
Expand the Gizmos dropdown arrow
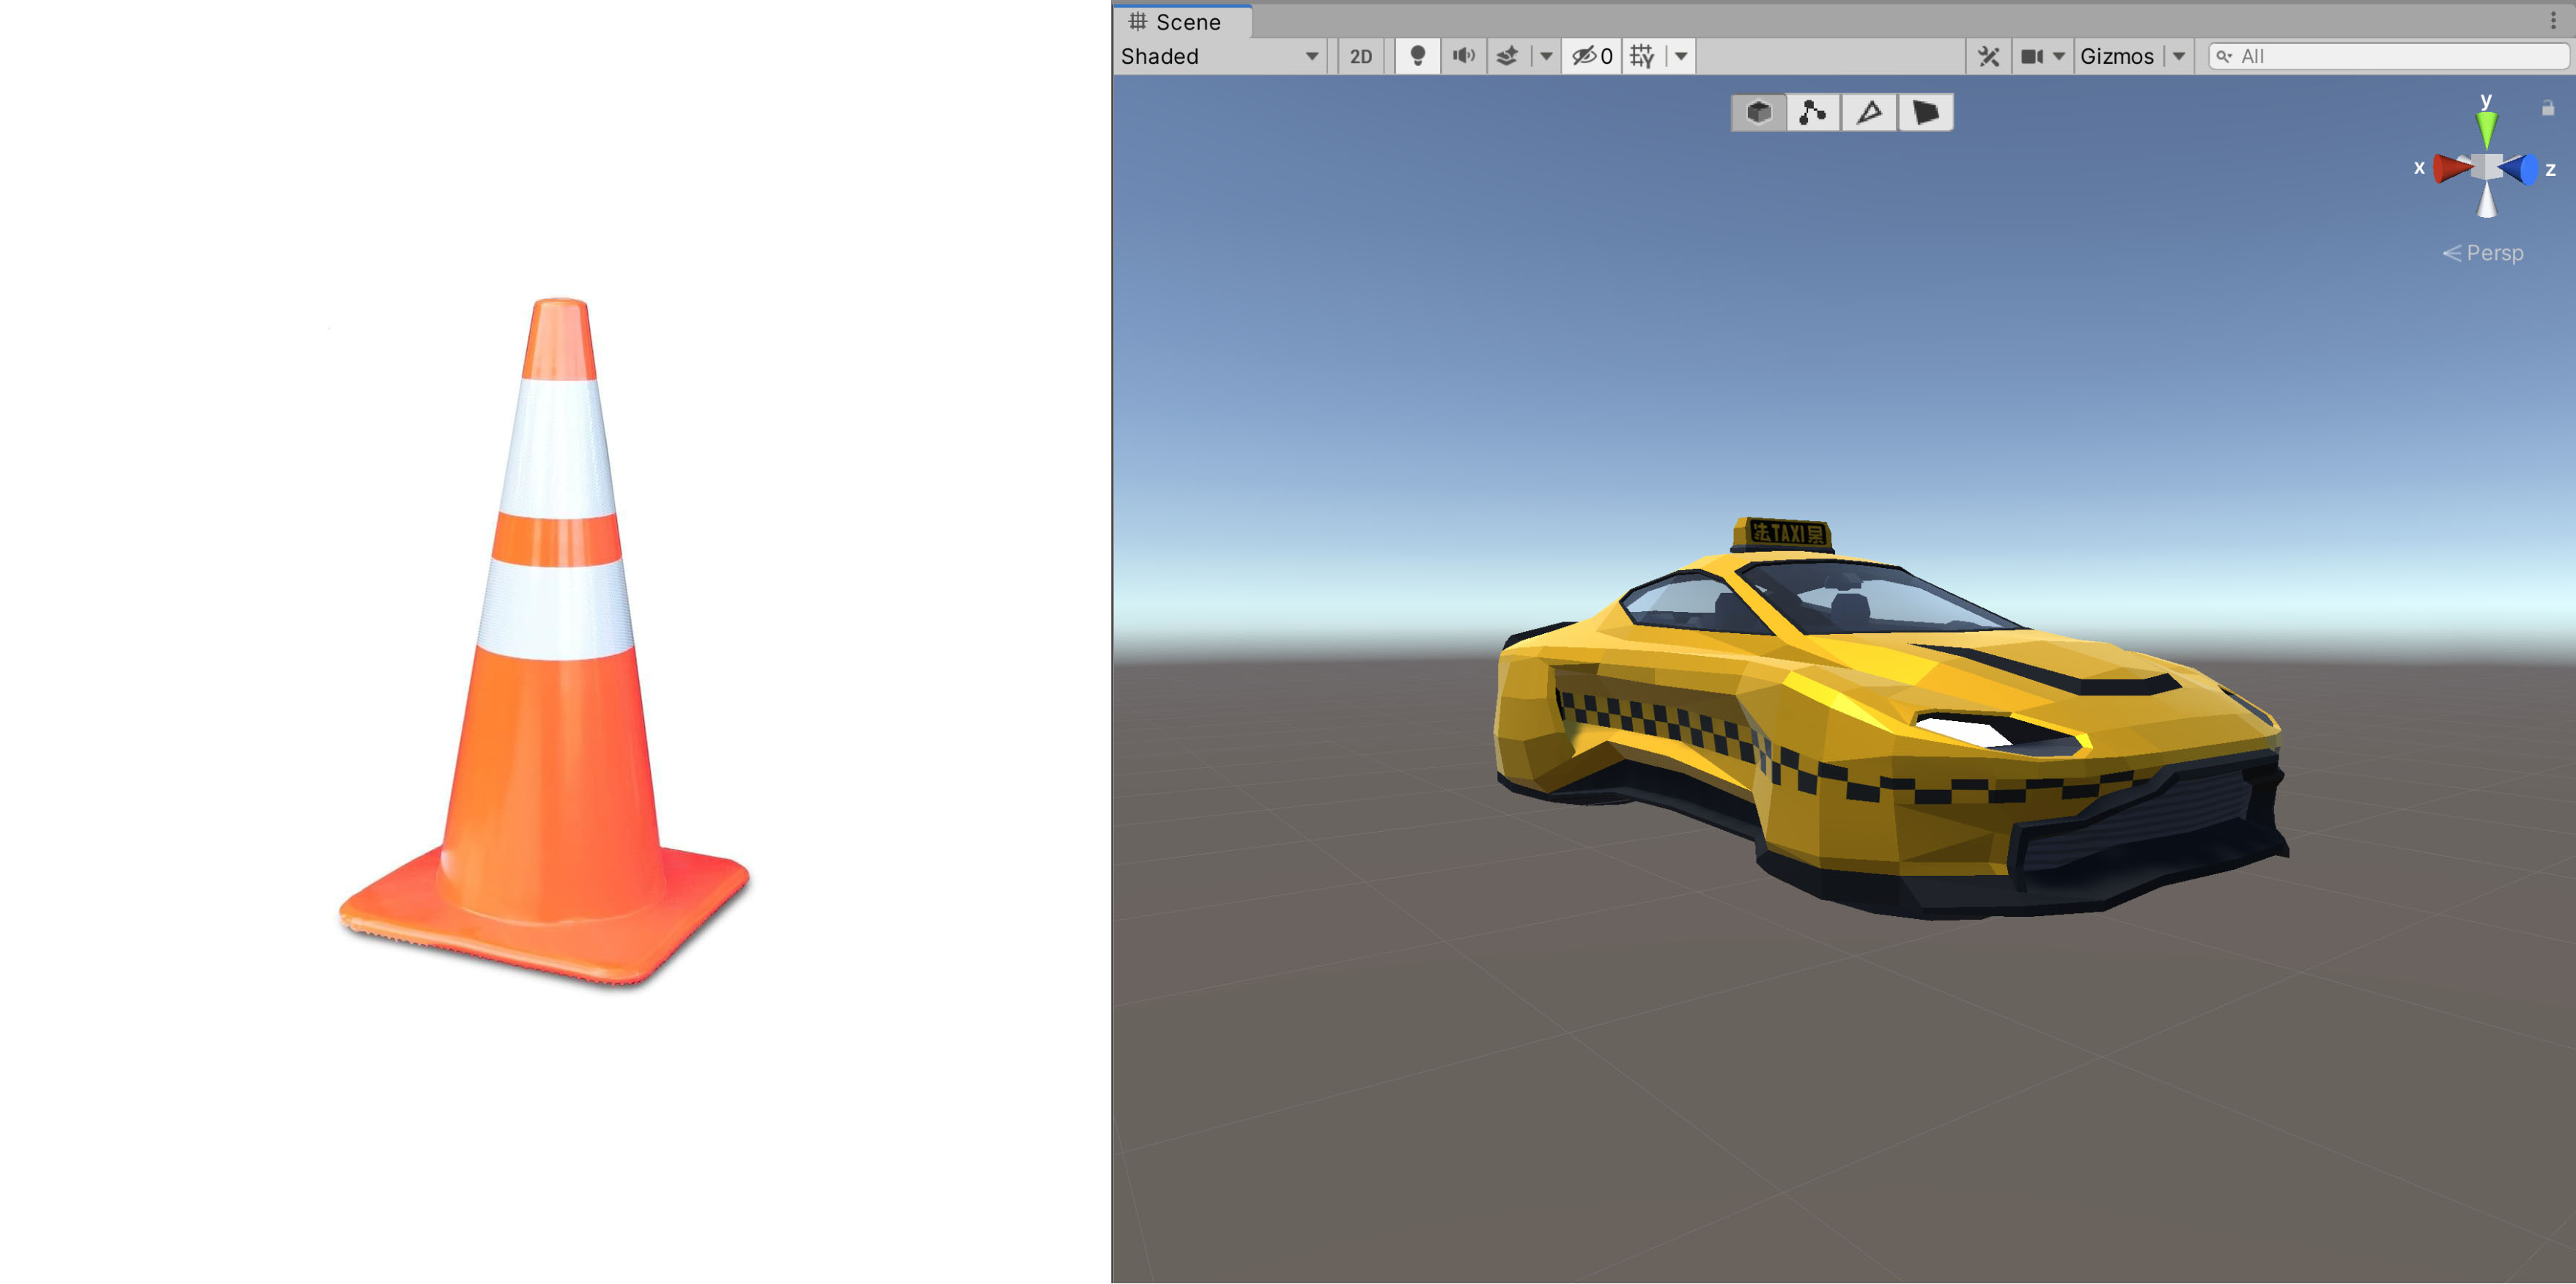(x=2178, y=56)
